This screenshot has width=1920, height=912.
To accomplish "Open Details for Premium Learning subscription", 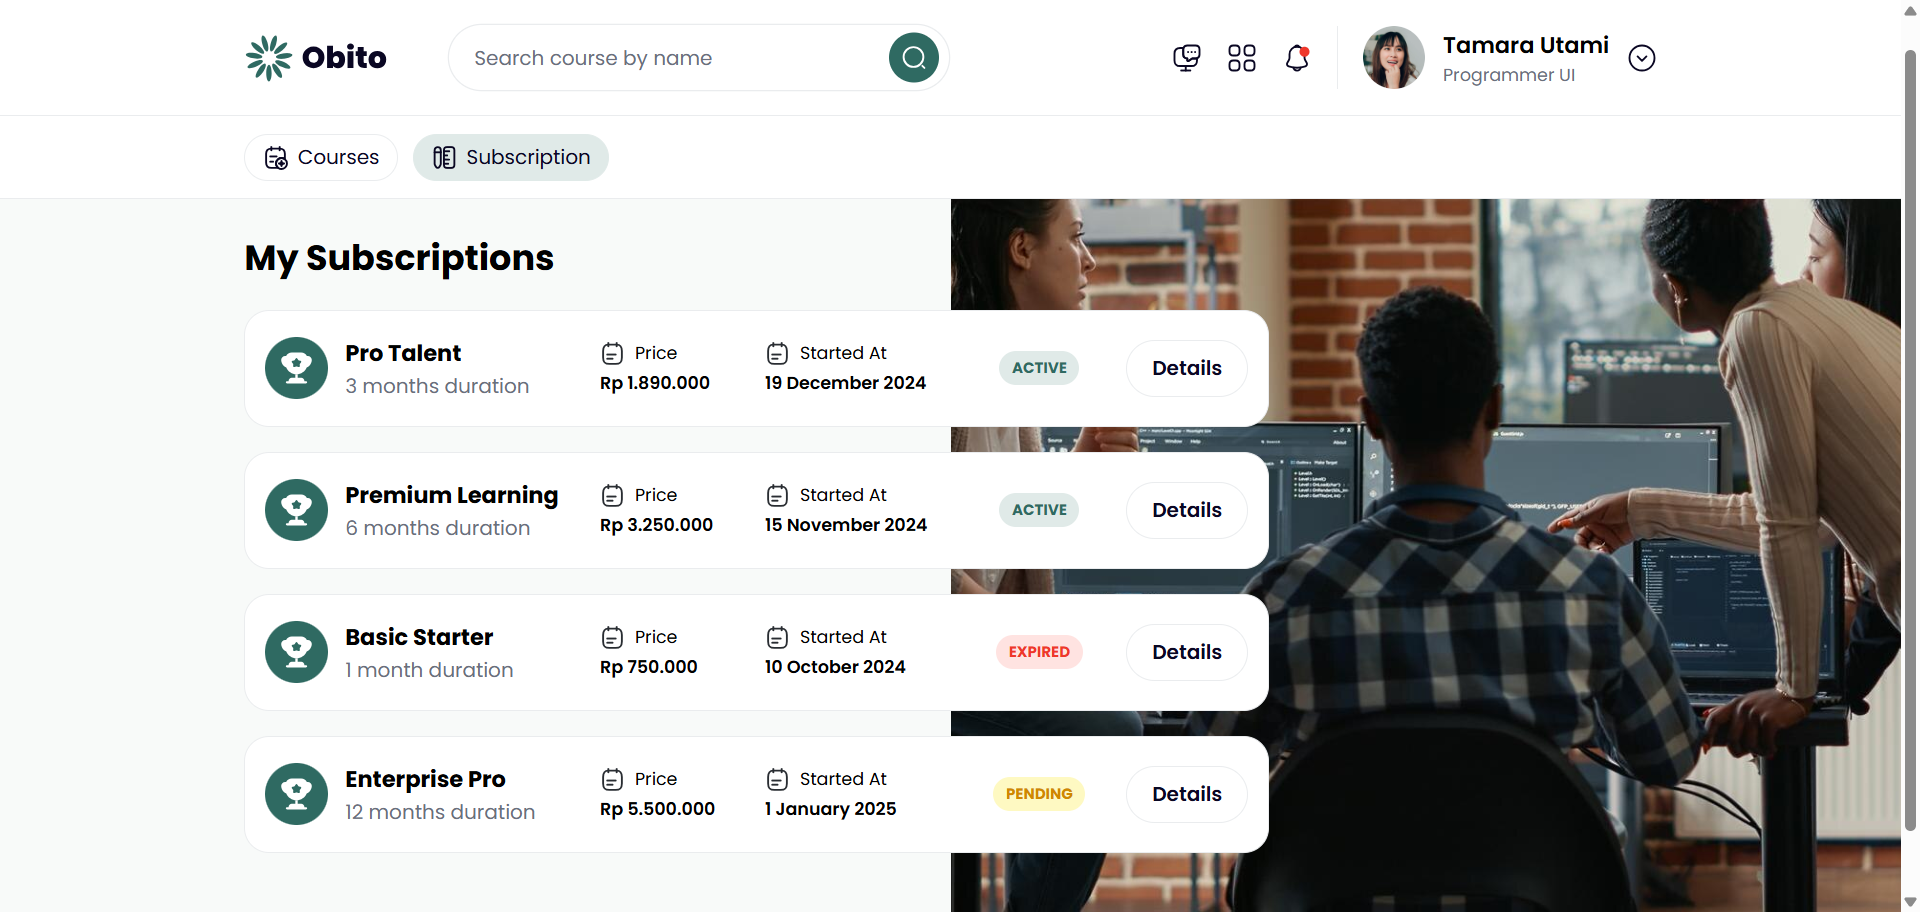I will (x=1186, y=510).
